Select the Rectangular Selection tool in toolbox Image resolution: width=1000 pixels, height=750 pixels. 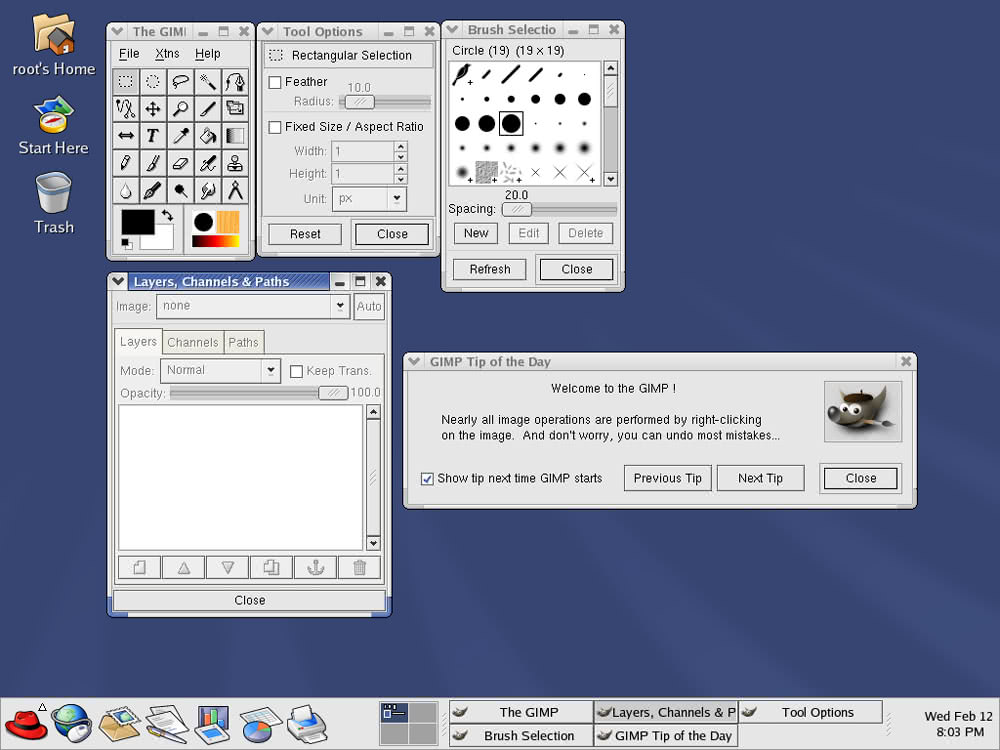click(x=126, y=82)
